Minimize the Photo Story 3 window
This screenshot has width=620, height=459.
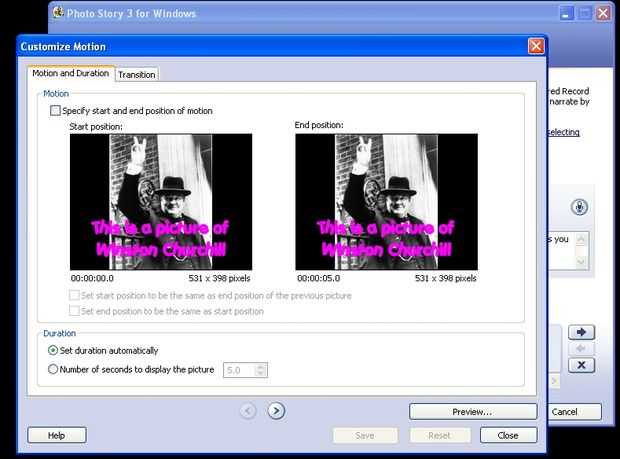pos(566,14)
